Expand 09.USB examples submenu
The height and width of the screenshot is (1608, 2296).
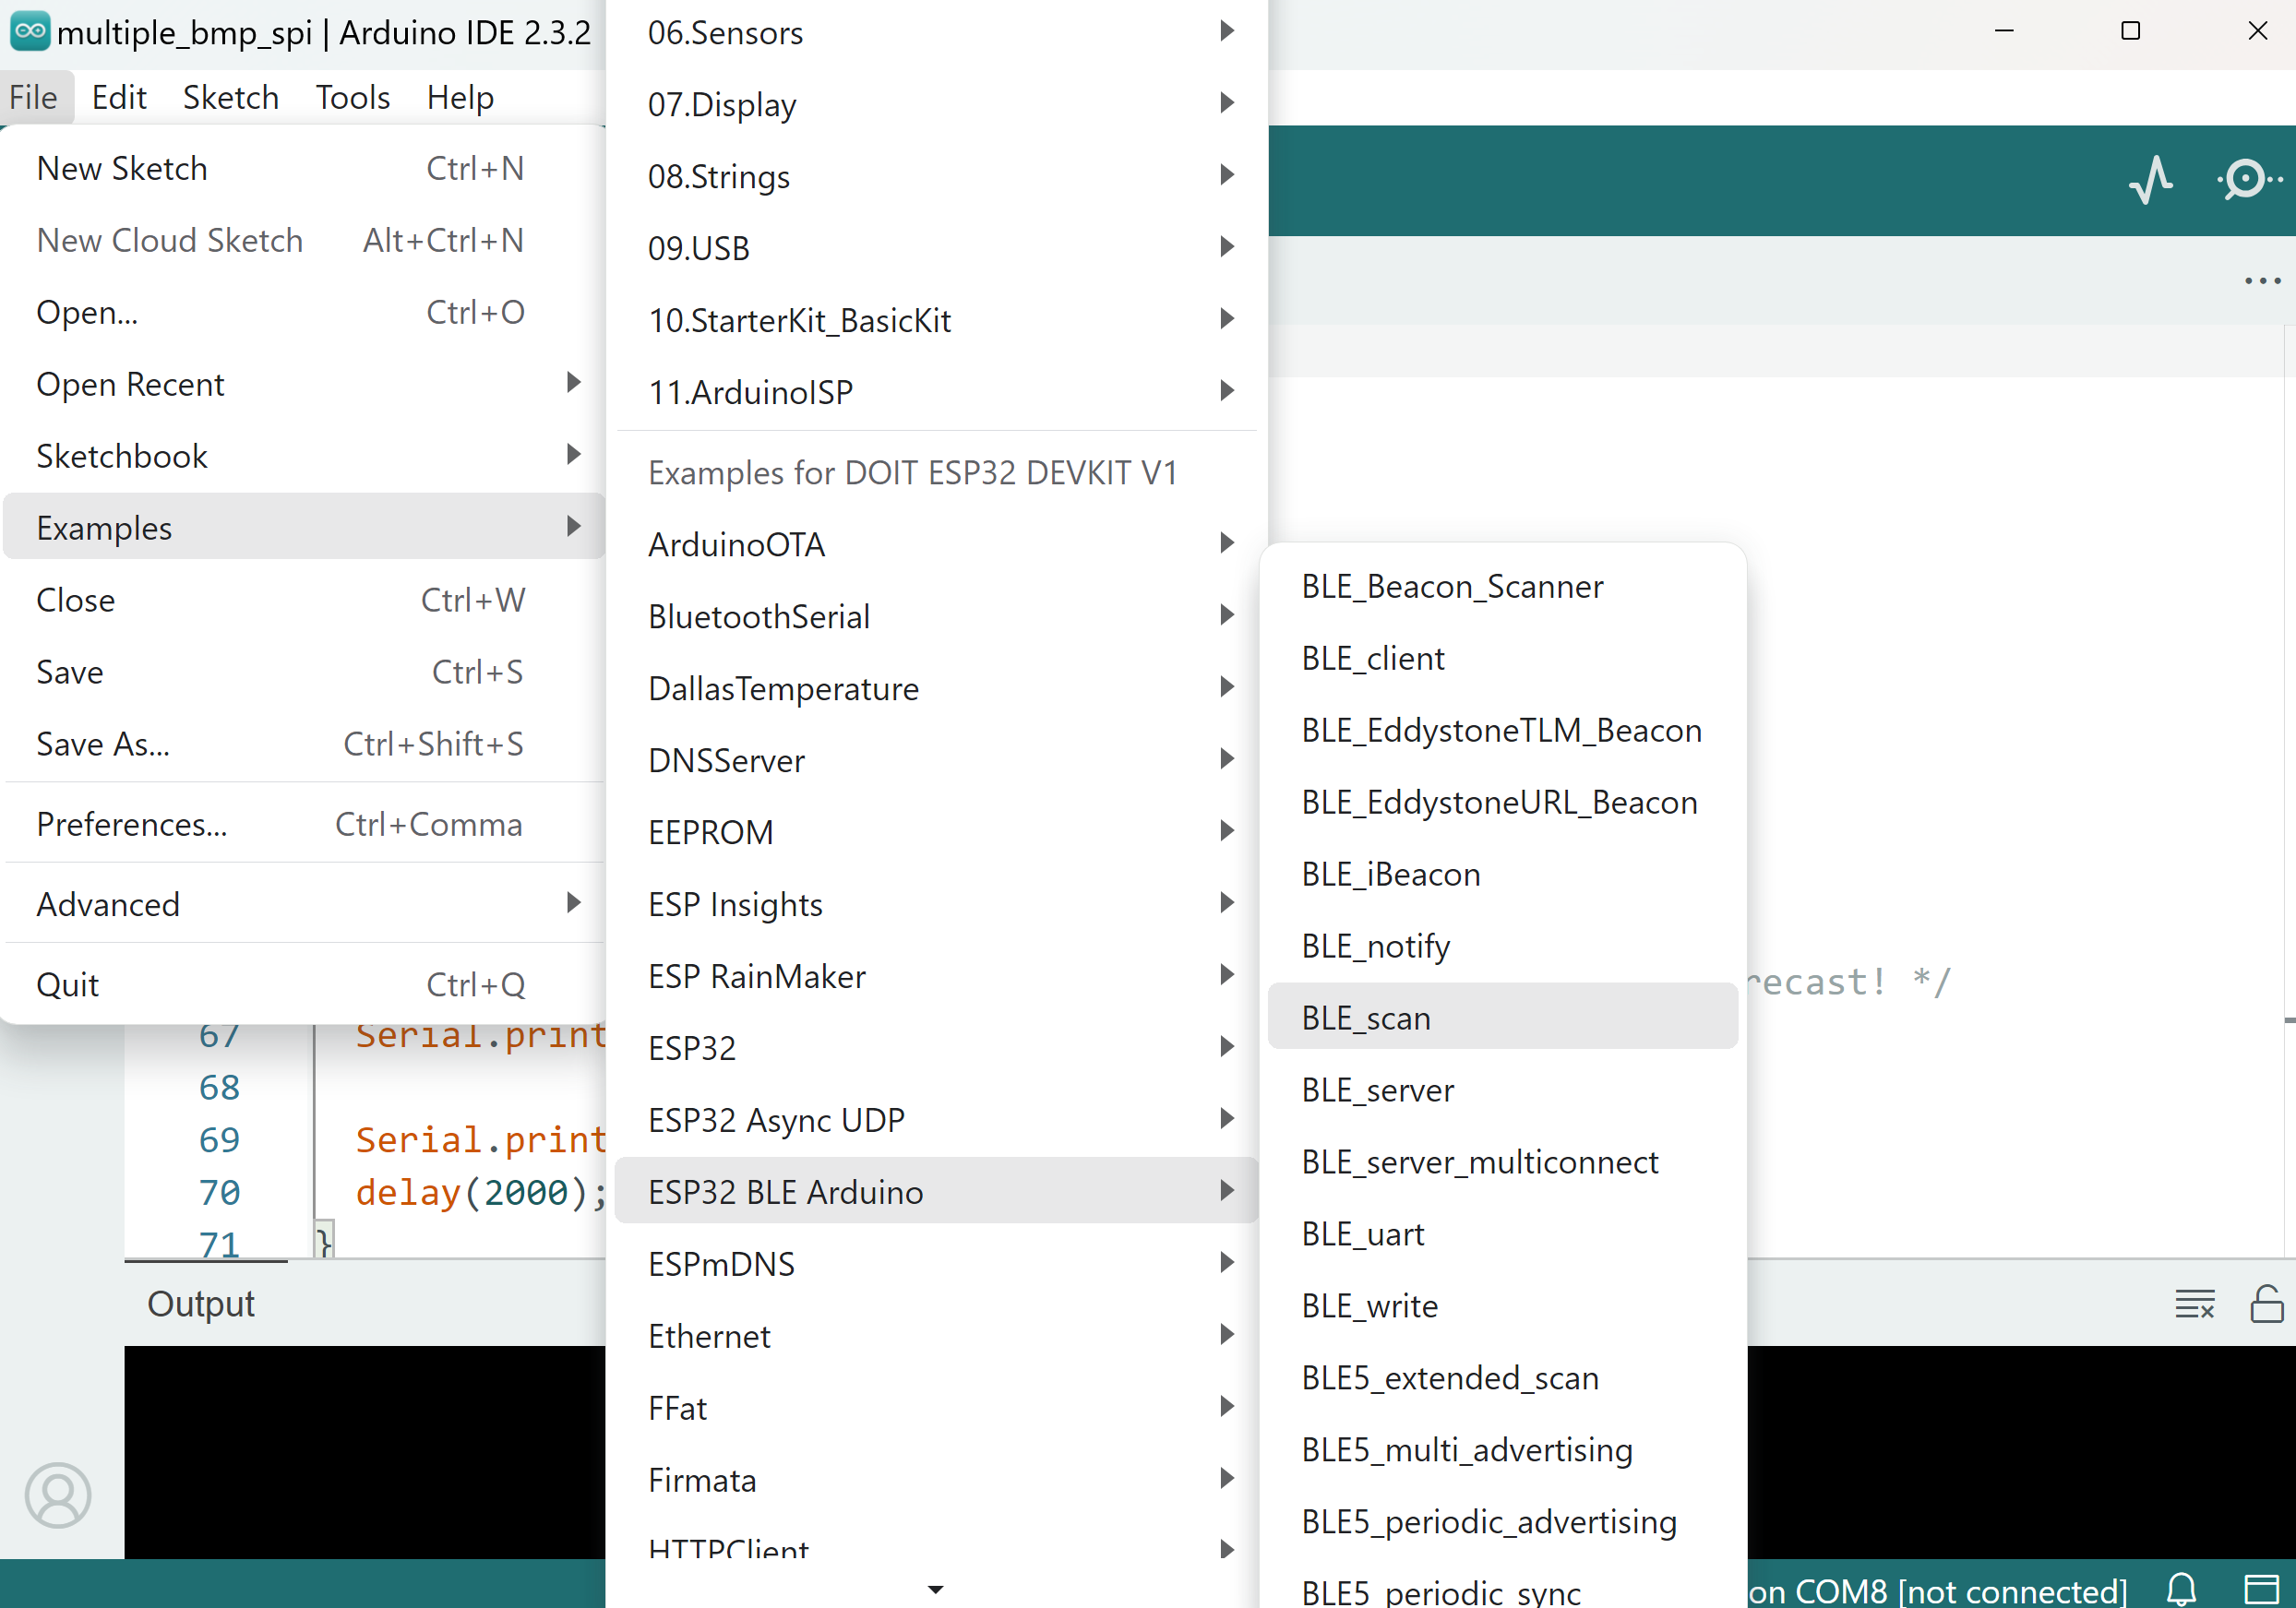(936, 248)
